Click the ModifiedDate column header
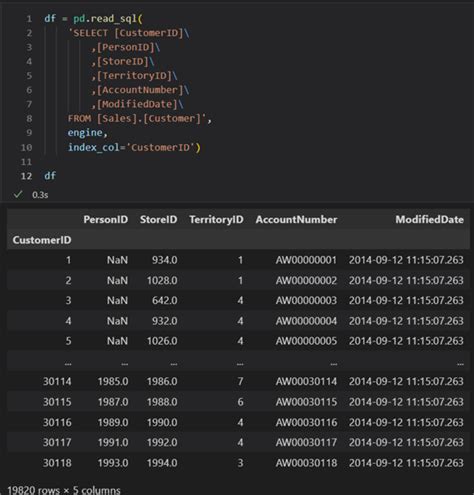Screen dimensions: 474x495 click(x=429, y=219)
